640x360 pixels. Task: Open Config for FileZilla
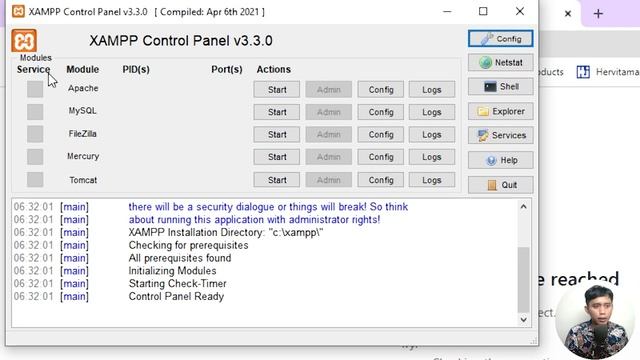[x=381, y=134]
